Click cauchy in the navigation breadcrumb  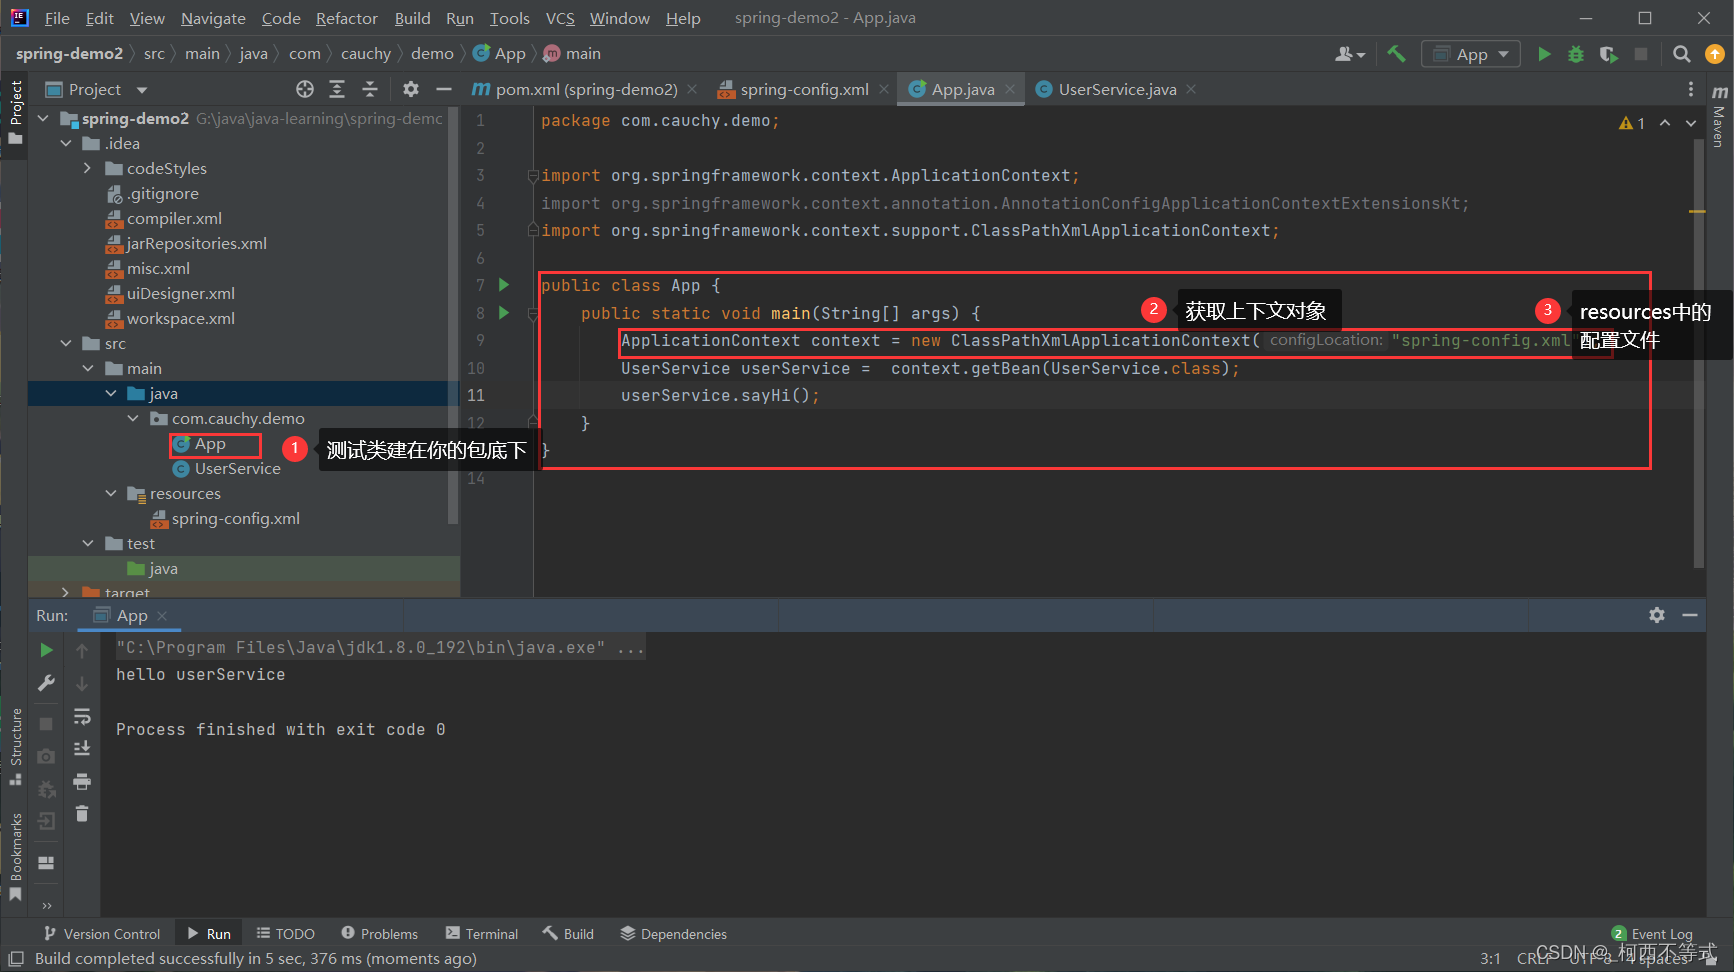coord(366,53)
